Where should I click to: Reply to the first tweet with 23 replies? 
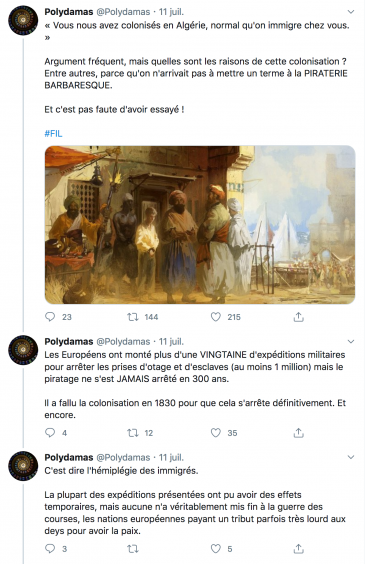(50, 317)
